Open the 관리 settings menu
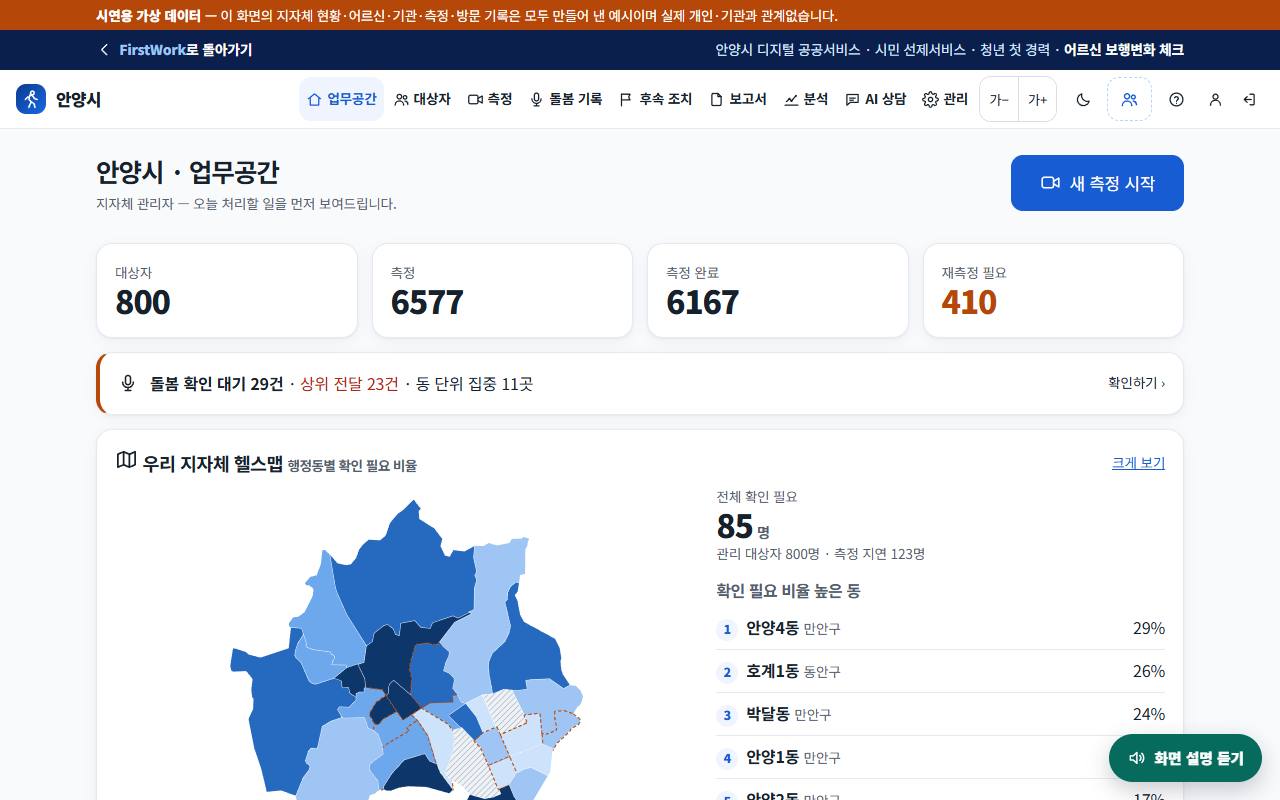The image size is (1280, 800). (945, 99)
